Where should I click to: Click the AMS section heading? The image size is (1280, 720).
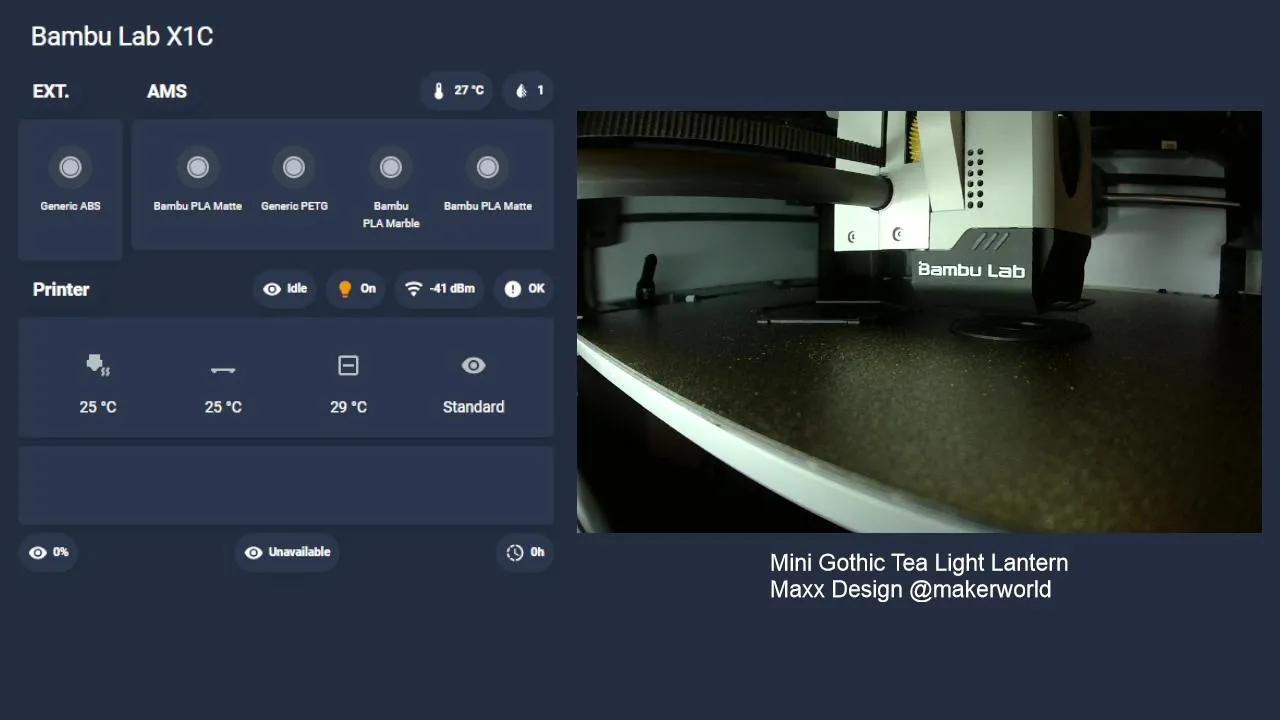167,91
